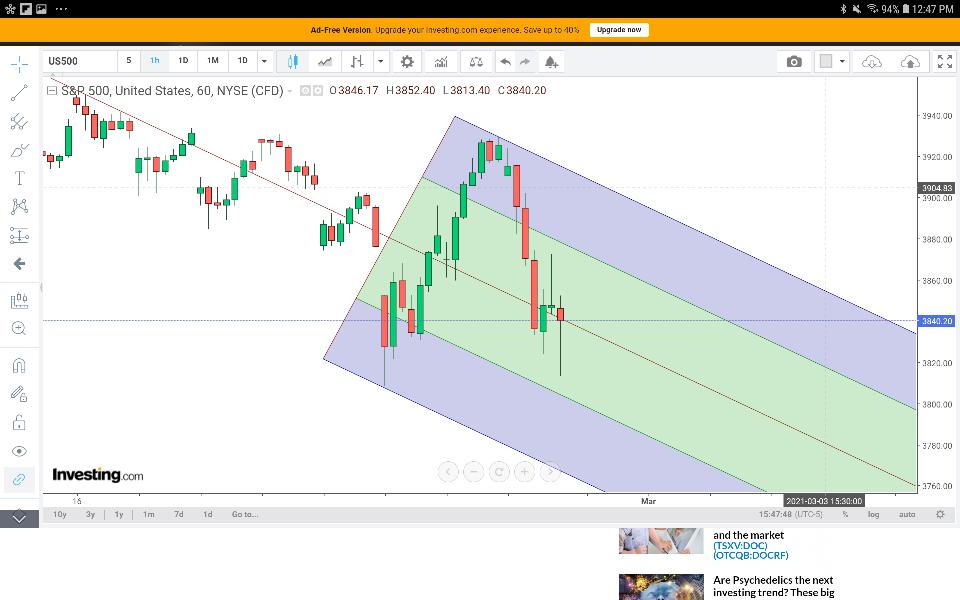The height and width of the screenshot is (600, 960).
Task: Click the US500 symbol input field
Action: 80,61
